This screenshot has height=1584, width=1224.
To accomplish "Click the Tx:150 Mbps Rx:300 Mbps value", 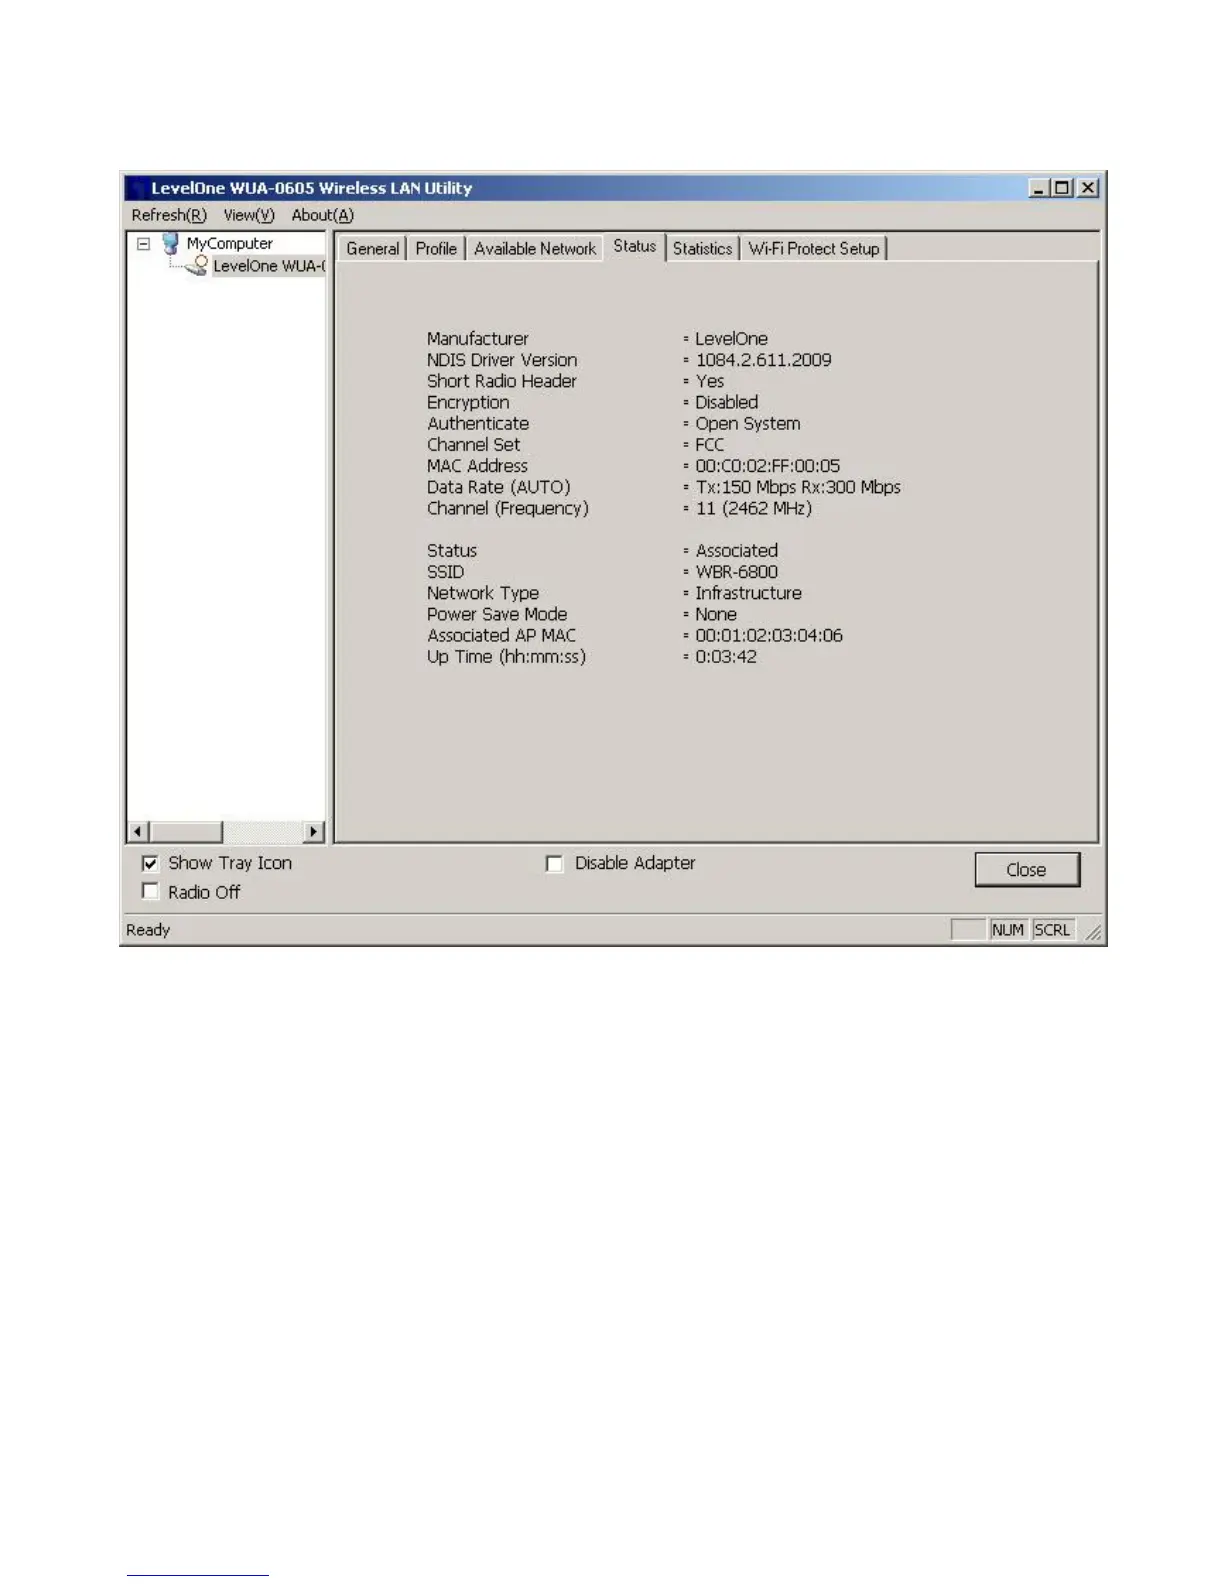I will [798, 487].
